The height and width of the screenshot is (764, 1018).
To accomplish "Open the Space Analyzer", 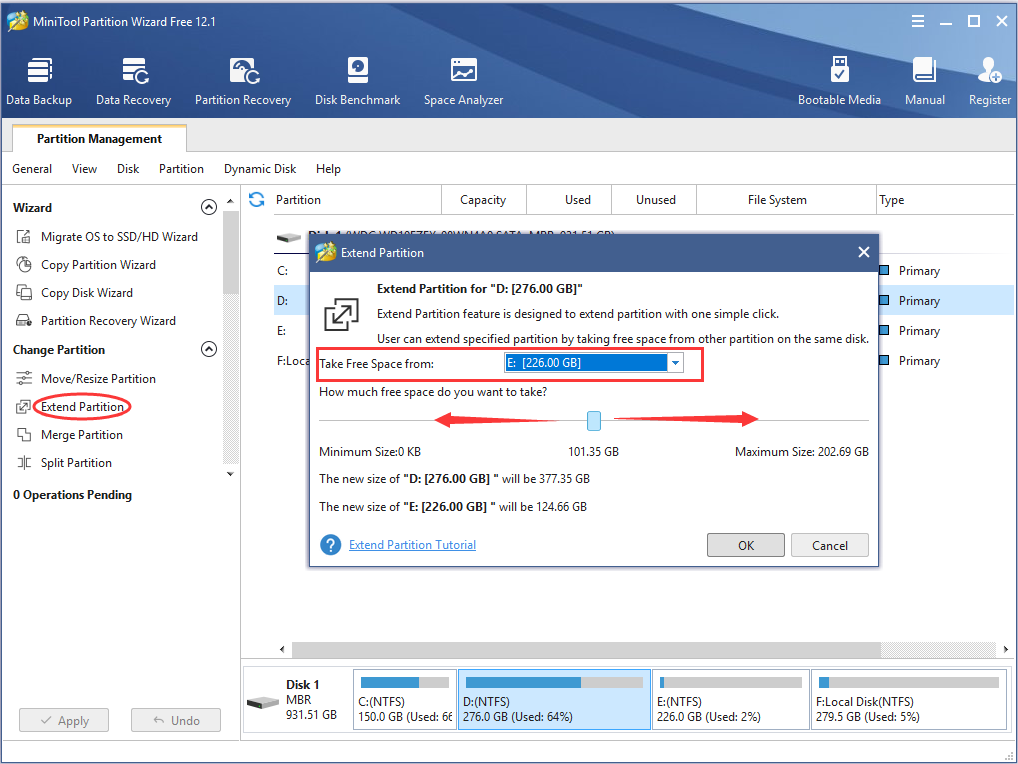I will click(x=464, y=81).
